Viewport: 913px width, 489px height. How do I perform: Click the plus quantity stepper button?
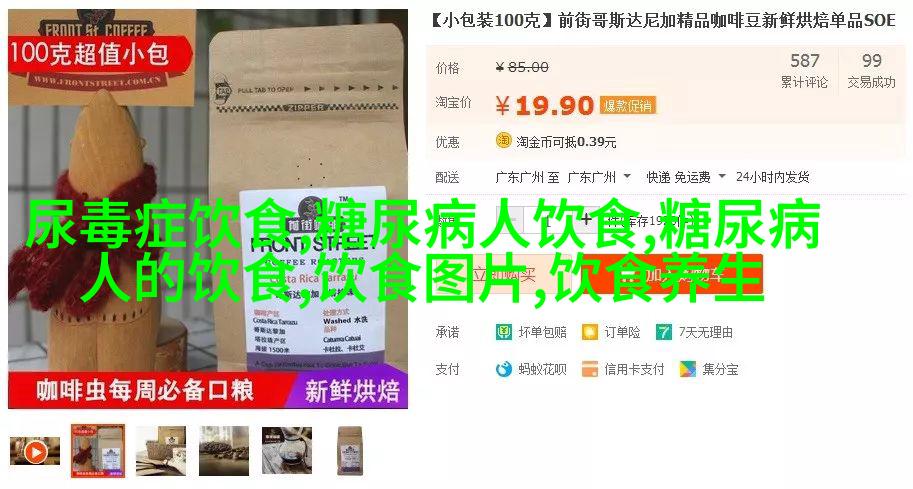tap(586, 220)
